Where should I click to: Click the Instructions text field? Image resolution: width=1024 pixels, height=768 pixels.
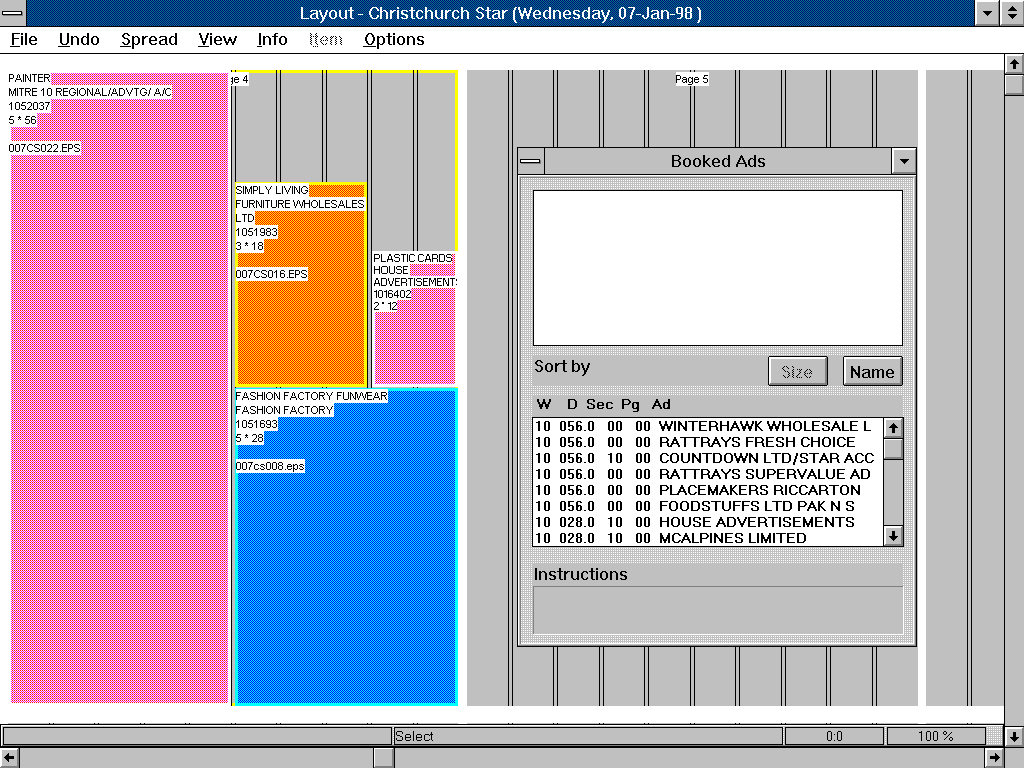(718, 610)
